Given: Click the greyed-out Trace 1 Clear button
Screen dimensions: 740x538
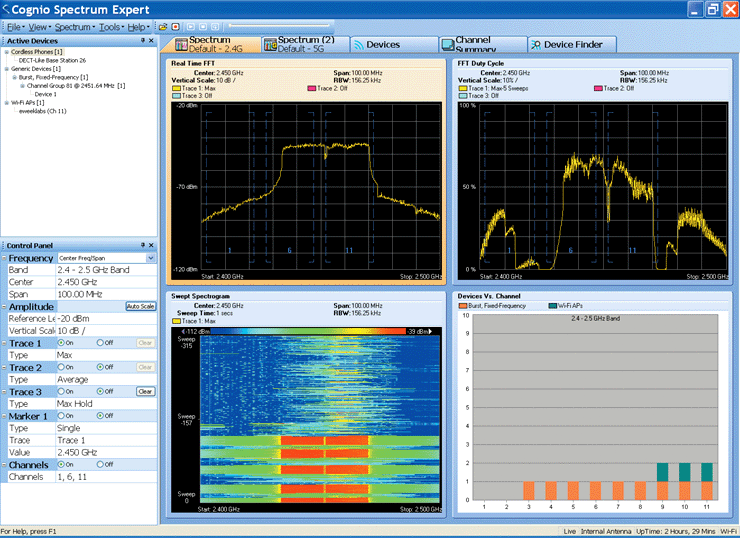Looking at the screenshot, I should pos(145,343).
